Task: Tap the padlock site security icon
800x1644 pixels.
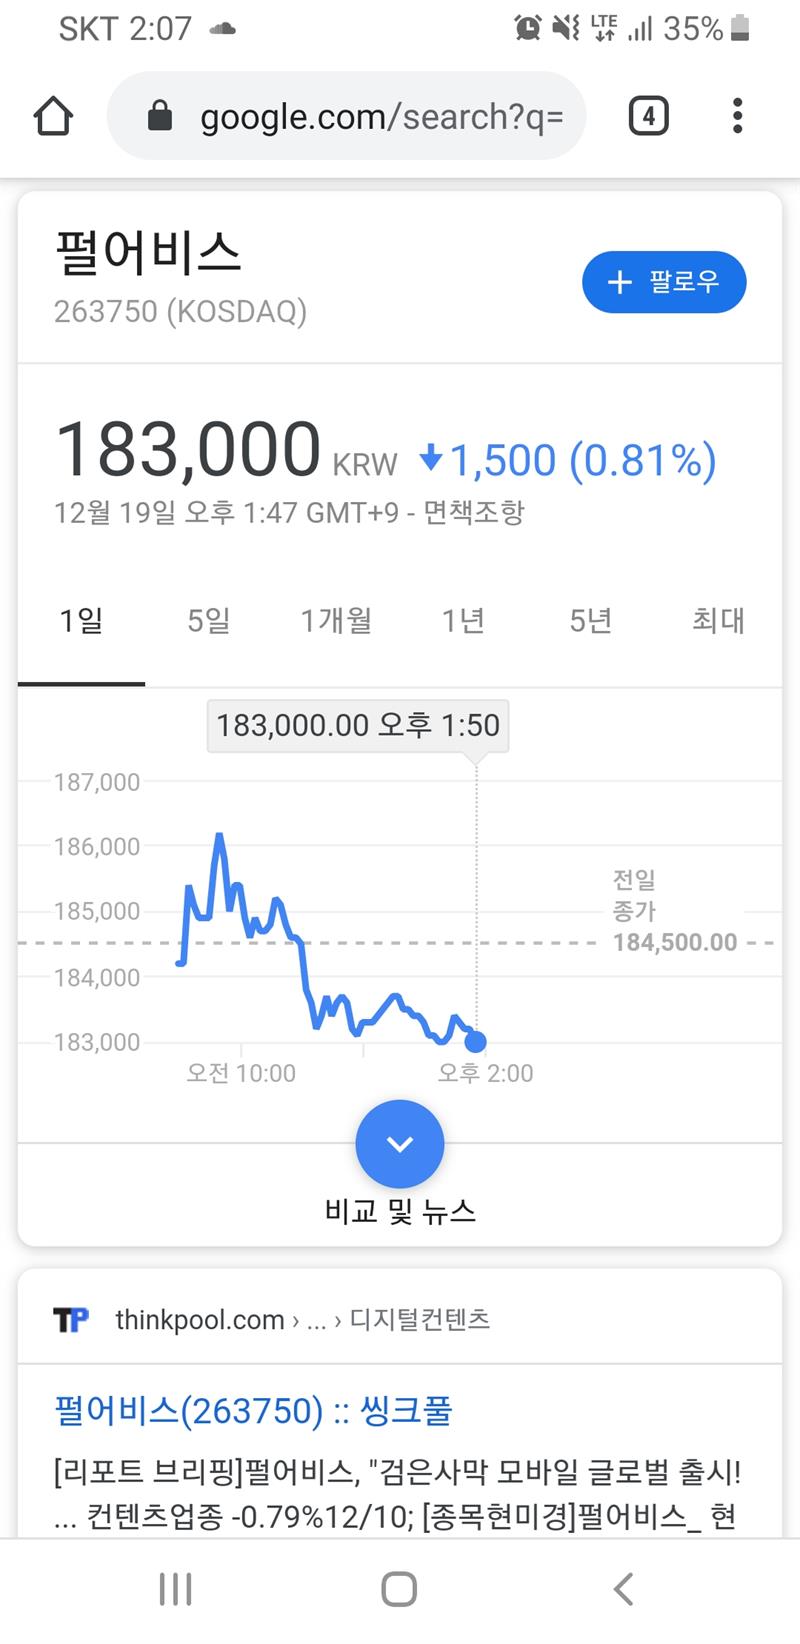Action: (x=160, y=117)
